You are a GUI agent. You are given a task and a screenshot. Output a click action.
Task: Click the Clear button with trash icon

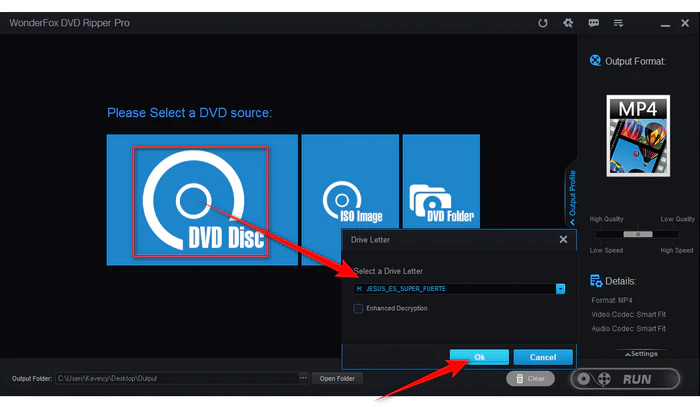[530, 378]
